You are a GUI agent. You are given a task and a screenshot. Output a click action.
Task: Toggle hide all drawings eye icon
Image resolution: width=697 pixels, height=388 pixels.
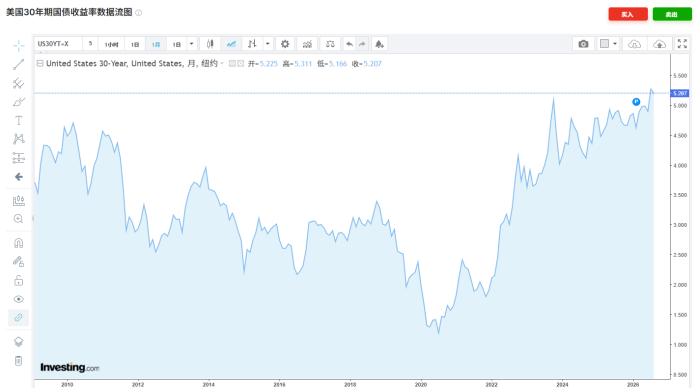(19, 299)
